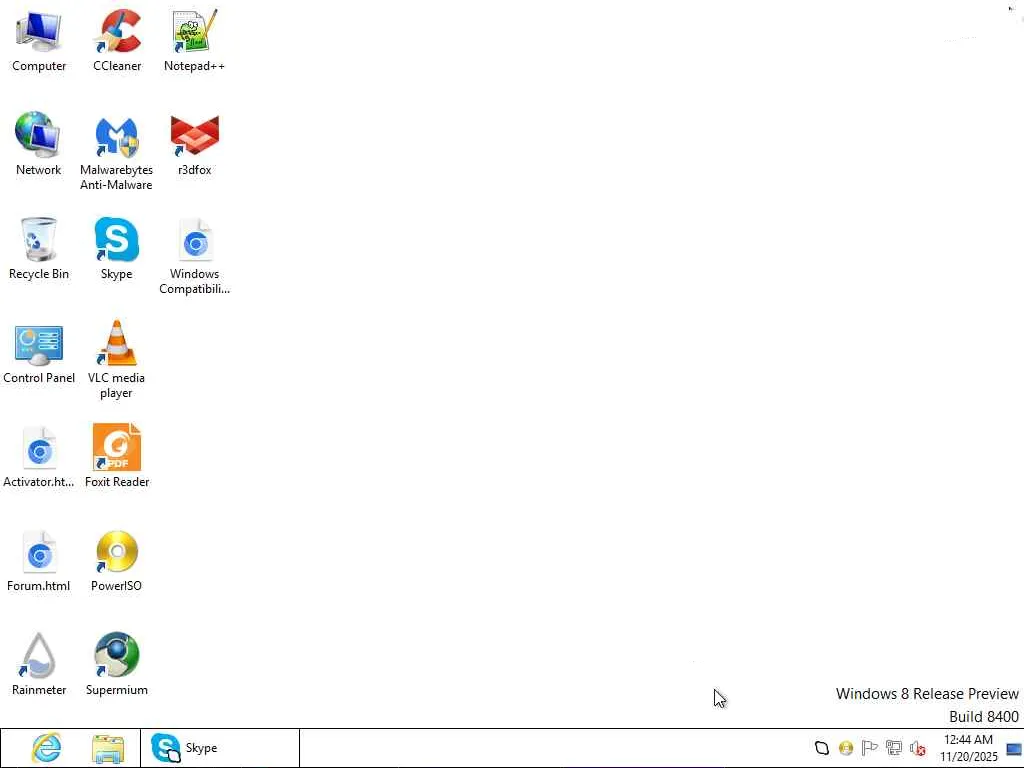
Task: Open Internet Explorer from the taskbar
Action: tap(47, 748)
